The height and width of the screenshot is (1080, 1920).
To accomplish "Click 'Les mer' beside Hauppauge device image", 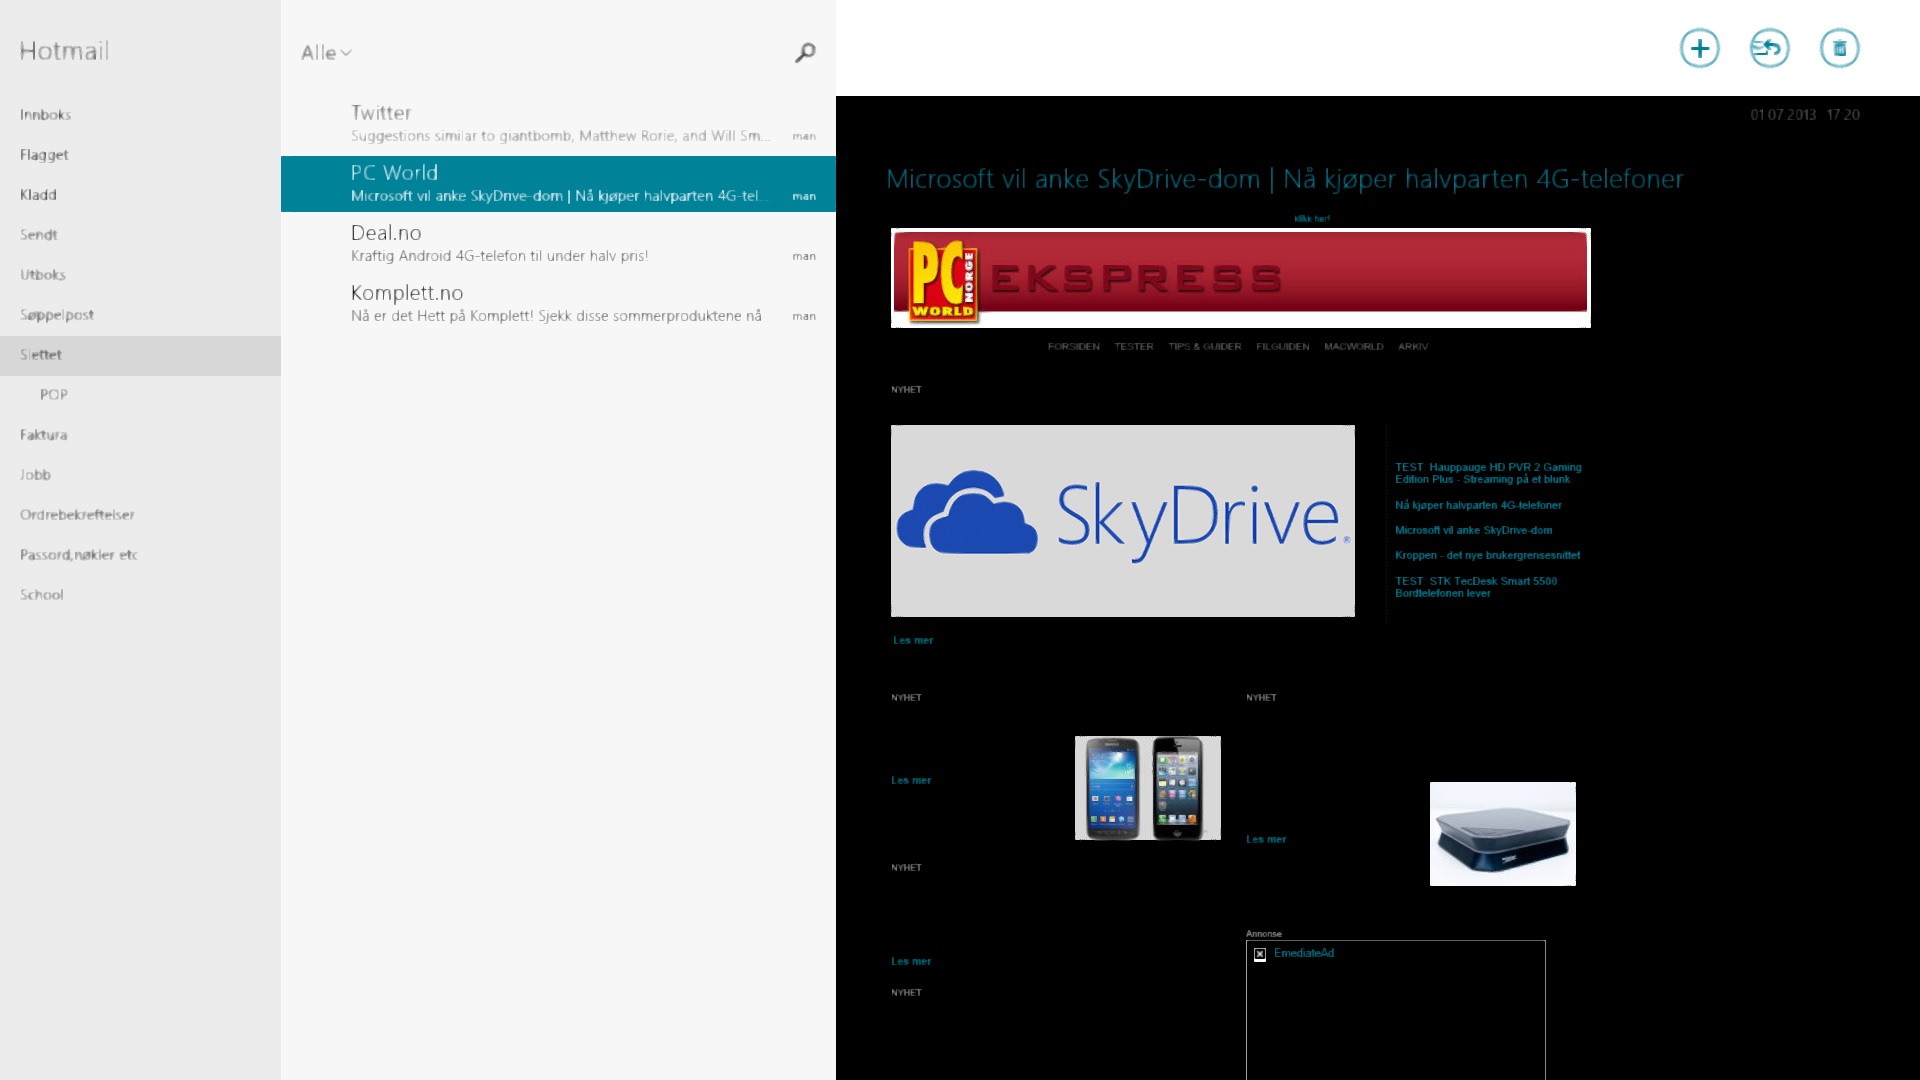I will pyautogui.click(x=1266, y=840).
